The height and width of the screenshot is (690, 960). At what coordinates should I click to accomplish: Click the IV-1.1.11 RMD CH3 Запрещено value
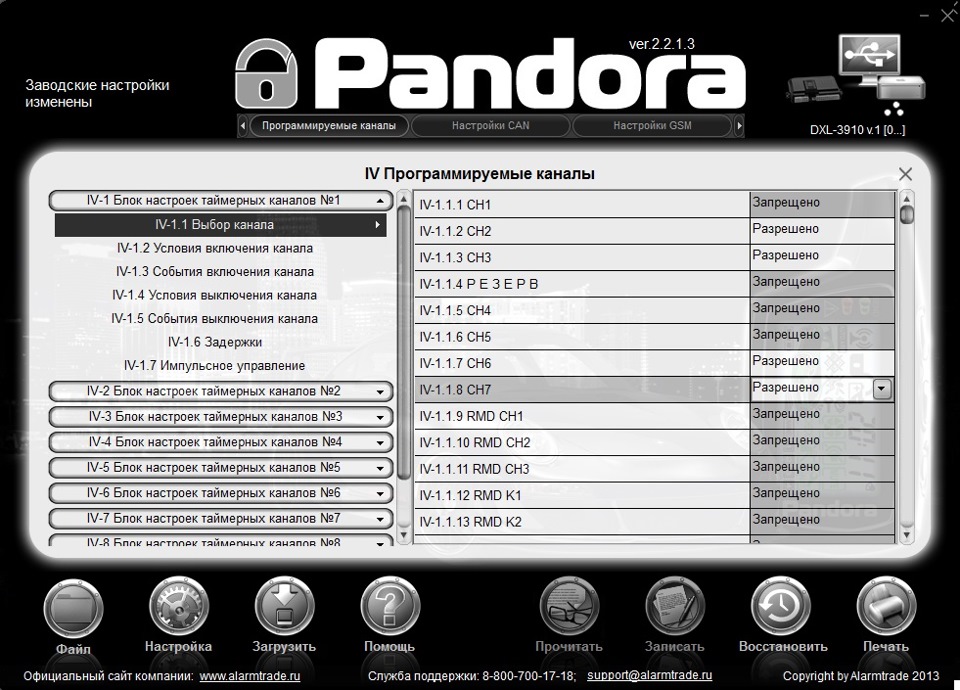[x=822, y=468]
